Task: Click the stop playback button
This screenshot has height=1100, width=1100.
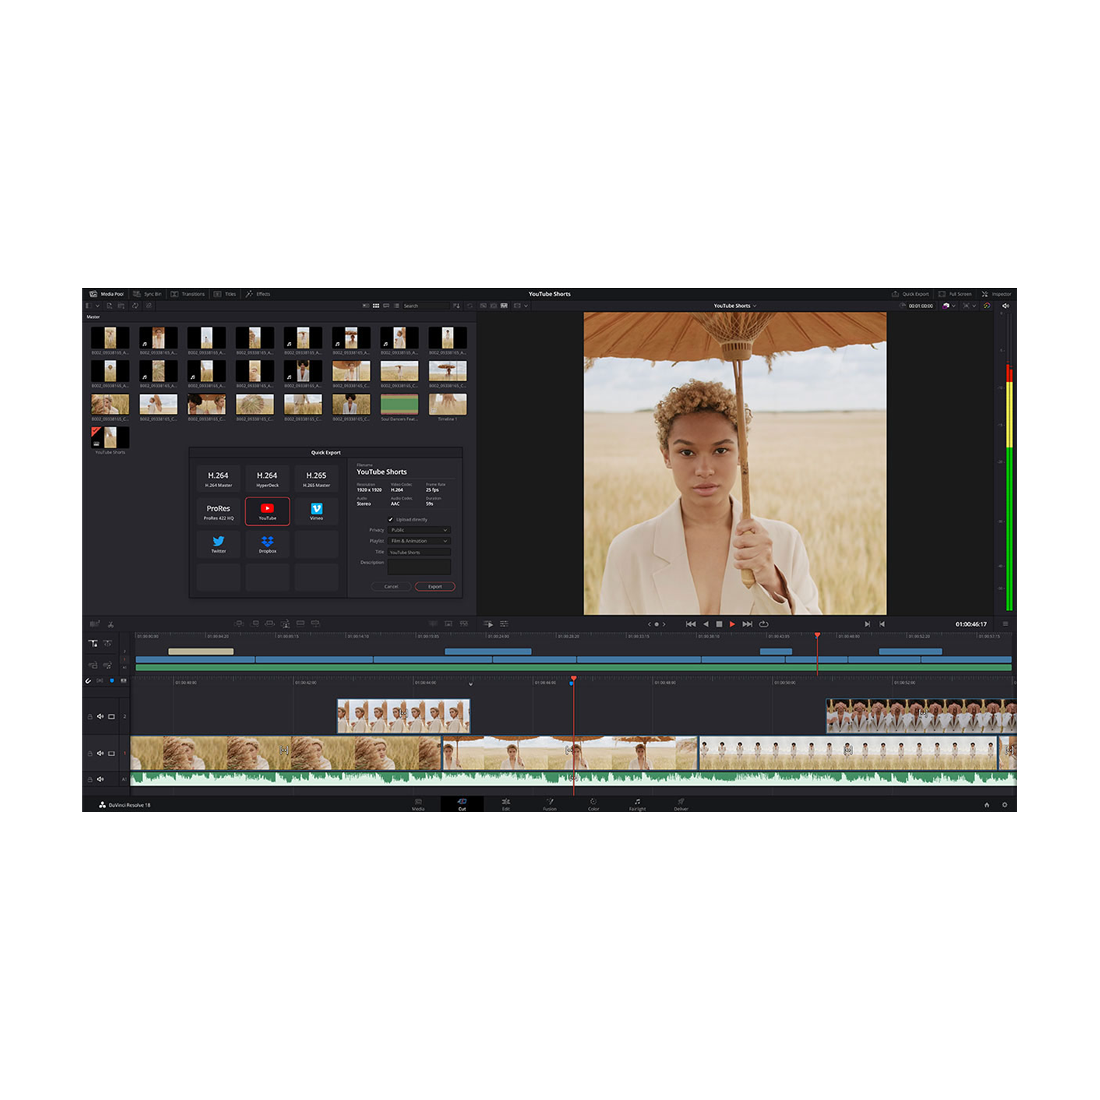Action: [719, 624]
